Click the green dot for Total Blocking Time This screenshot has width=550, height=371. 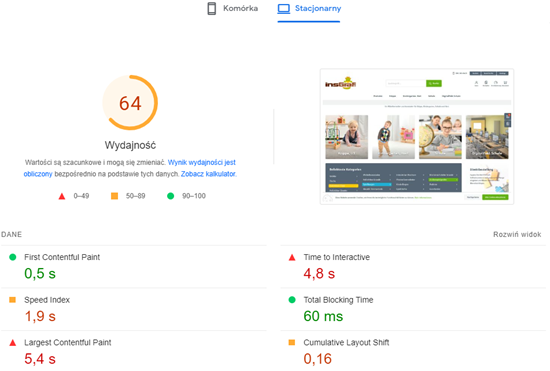[x=292, y=300]
